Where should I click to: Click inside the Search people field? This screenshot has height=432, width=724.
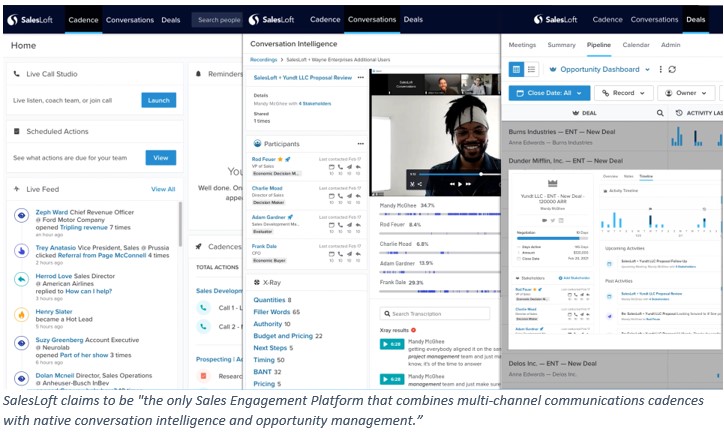pyautogui.click(x=217, y=20)
